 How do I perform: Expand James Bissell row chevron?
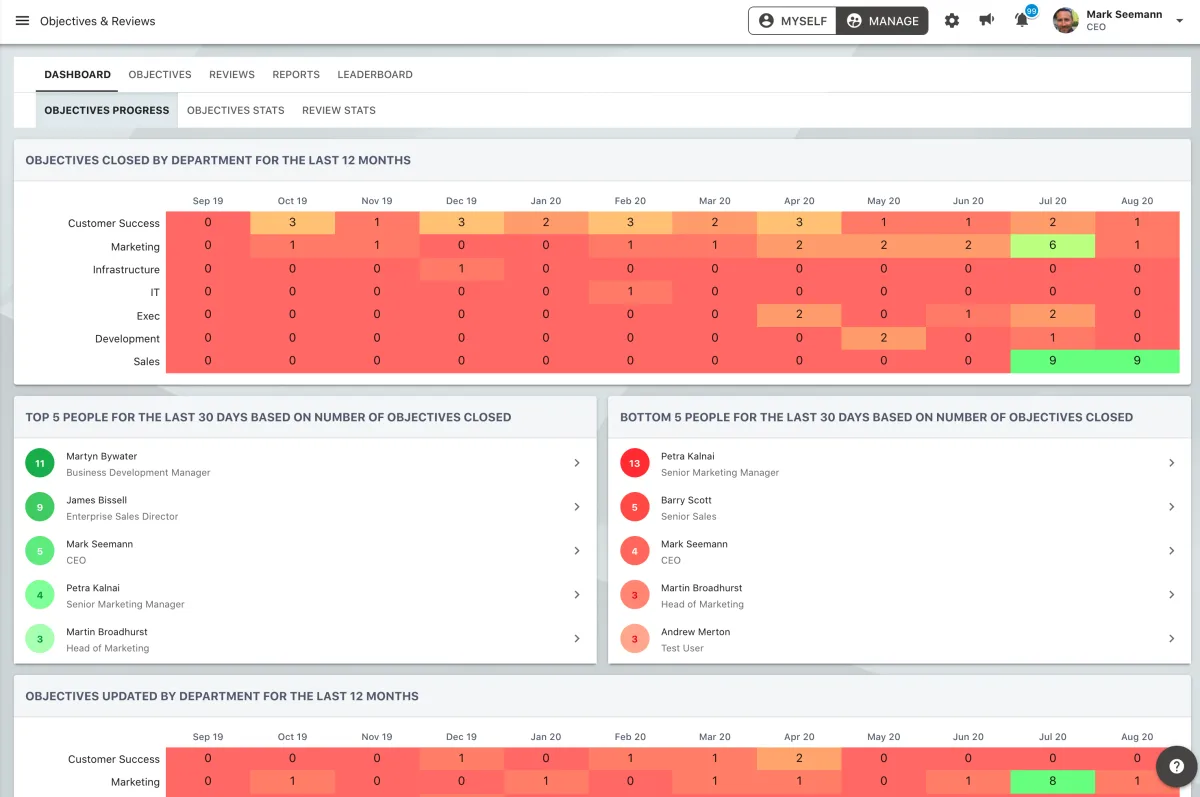pos(577,507)
